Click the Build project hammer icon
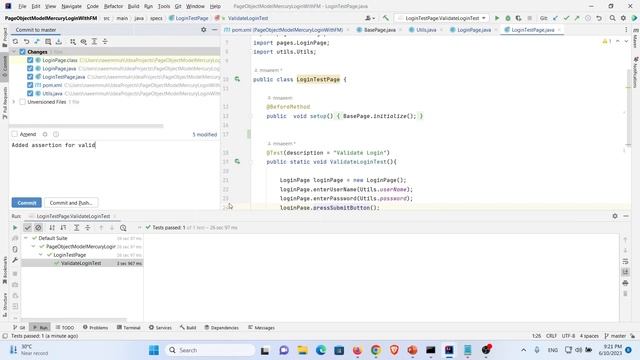 (386, 18)
